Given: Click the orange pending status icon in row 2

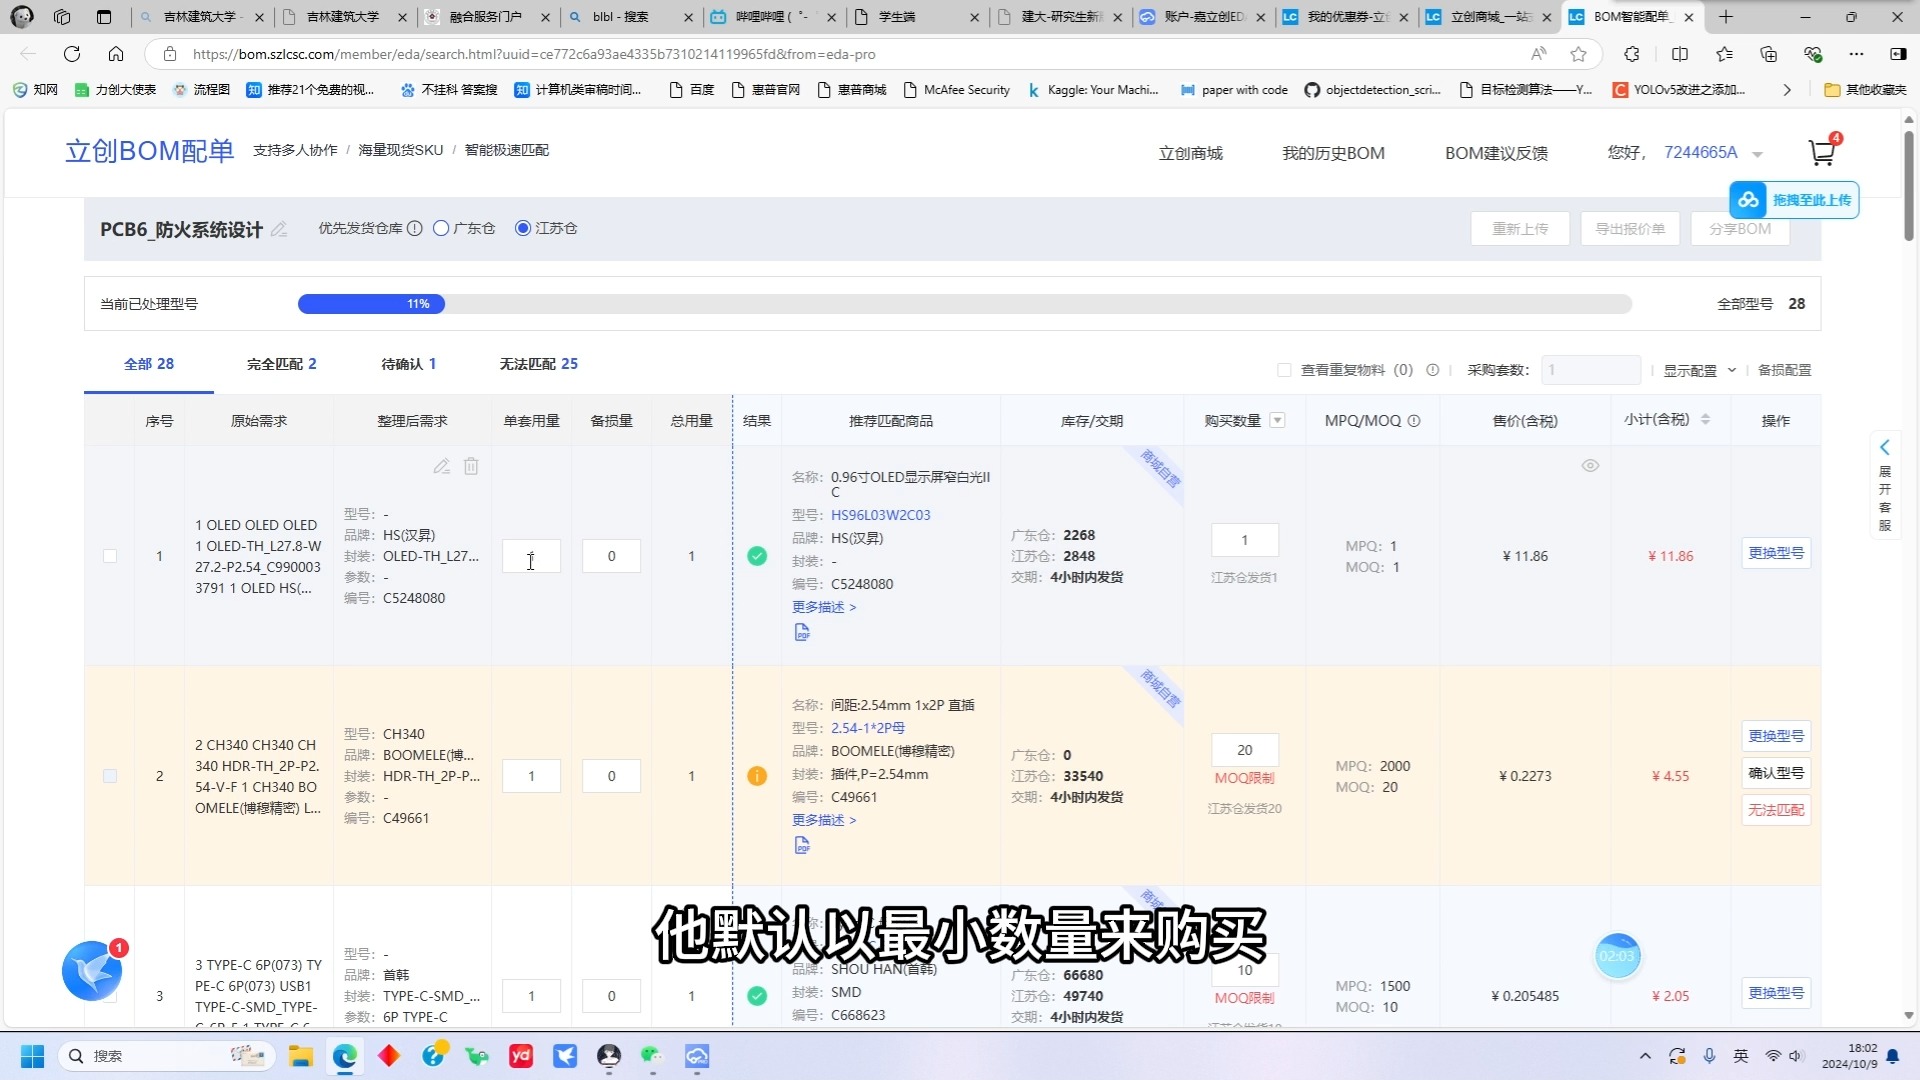Looking at the screenshot, I should pos(757,776).
